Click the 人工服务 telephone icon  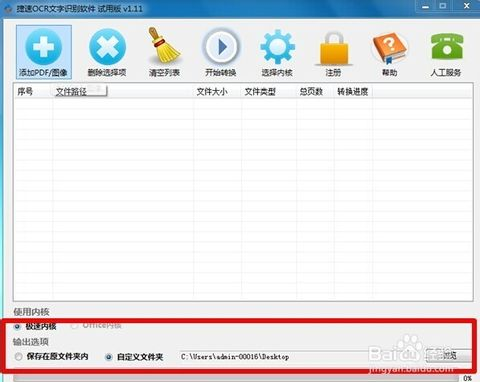[447, 46]
